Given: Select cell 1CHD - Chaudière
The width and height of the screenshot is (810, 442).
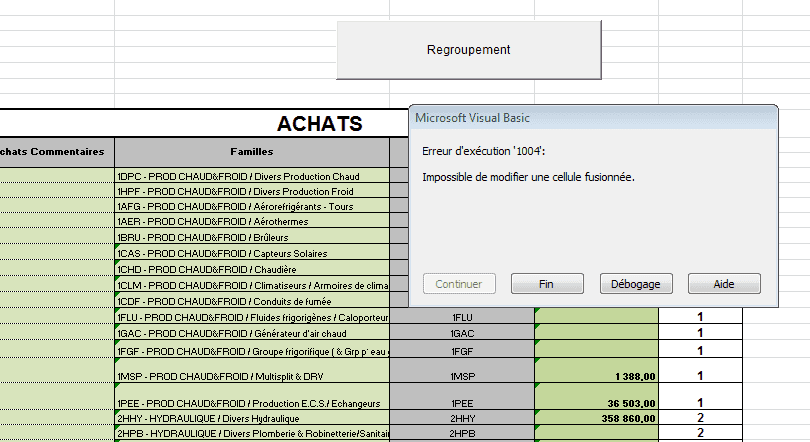Looking at the screenshot, I should [252, 269].
